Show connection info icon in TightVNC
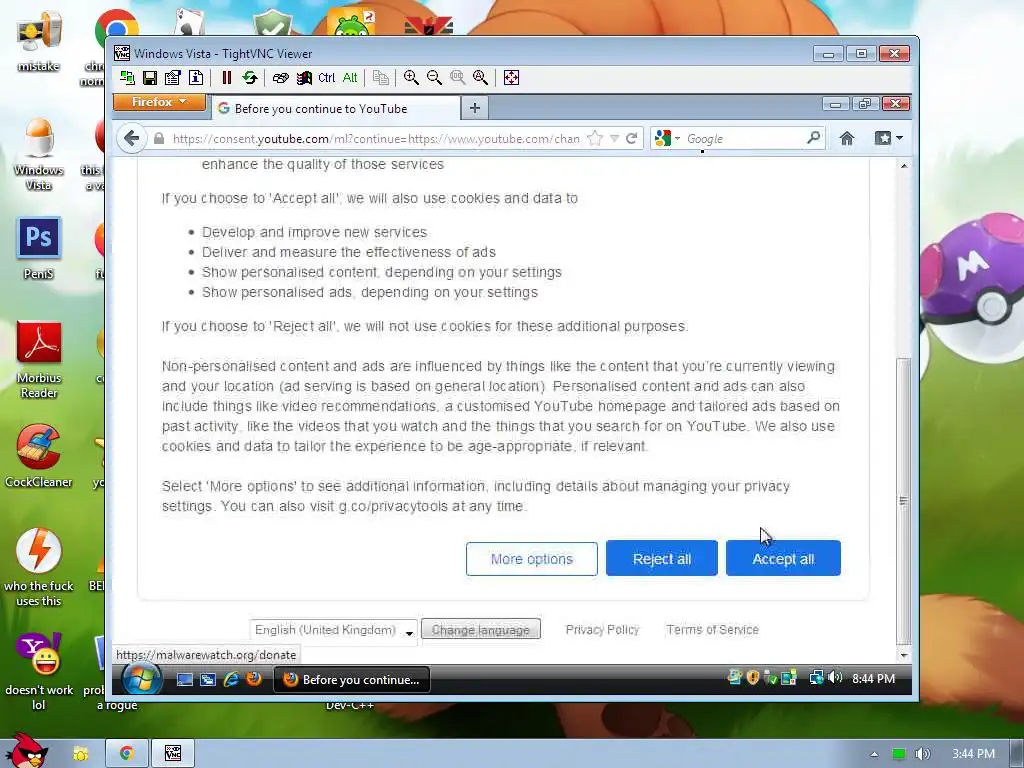1024x768 pixels. point(196,78)
